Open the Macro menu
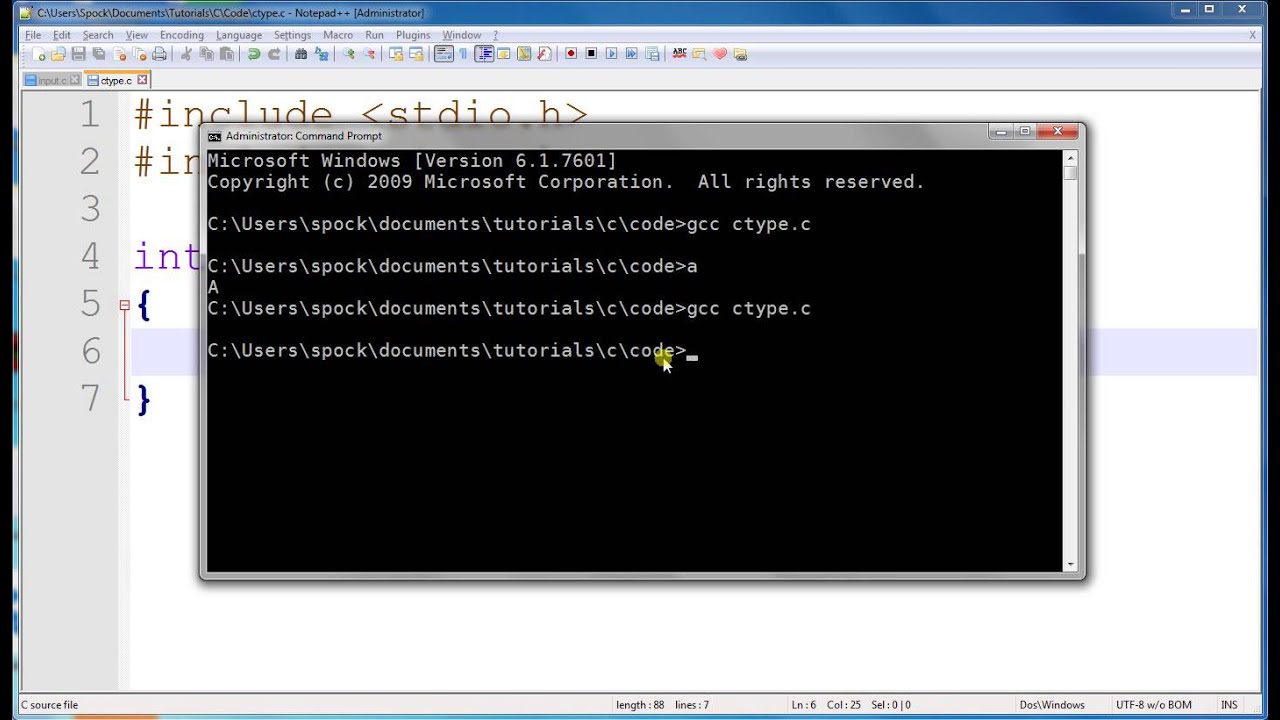This screenshot has width=1280, height=720. coord(338,35)
